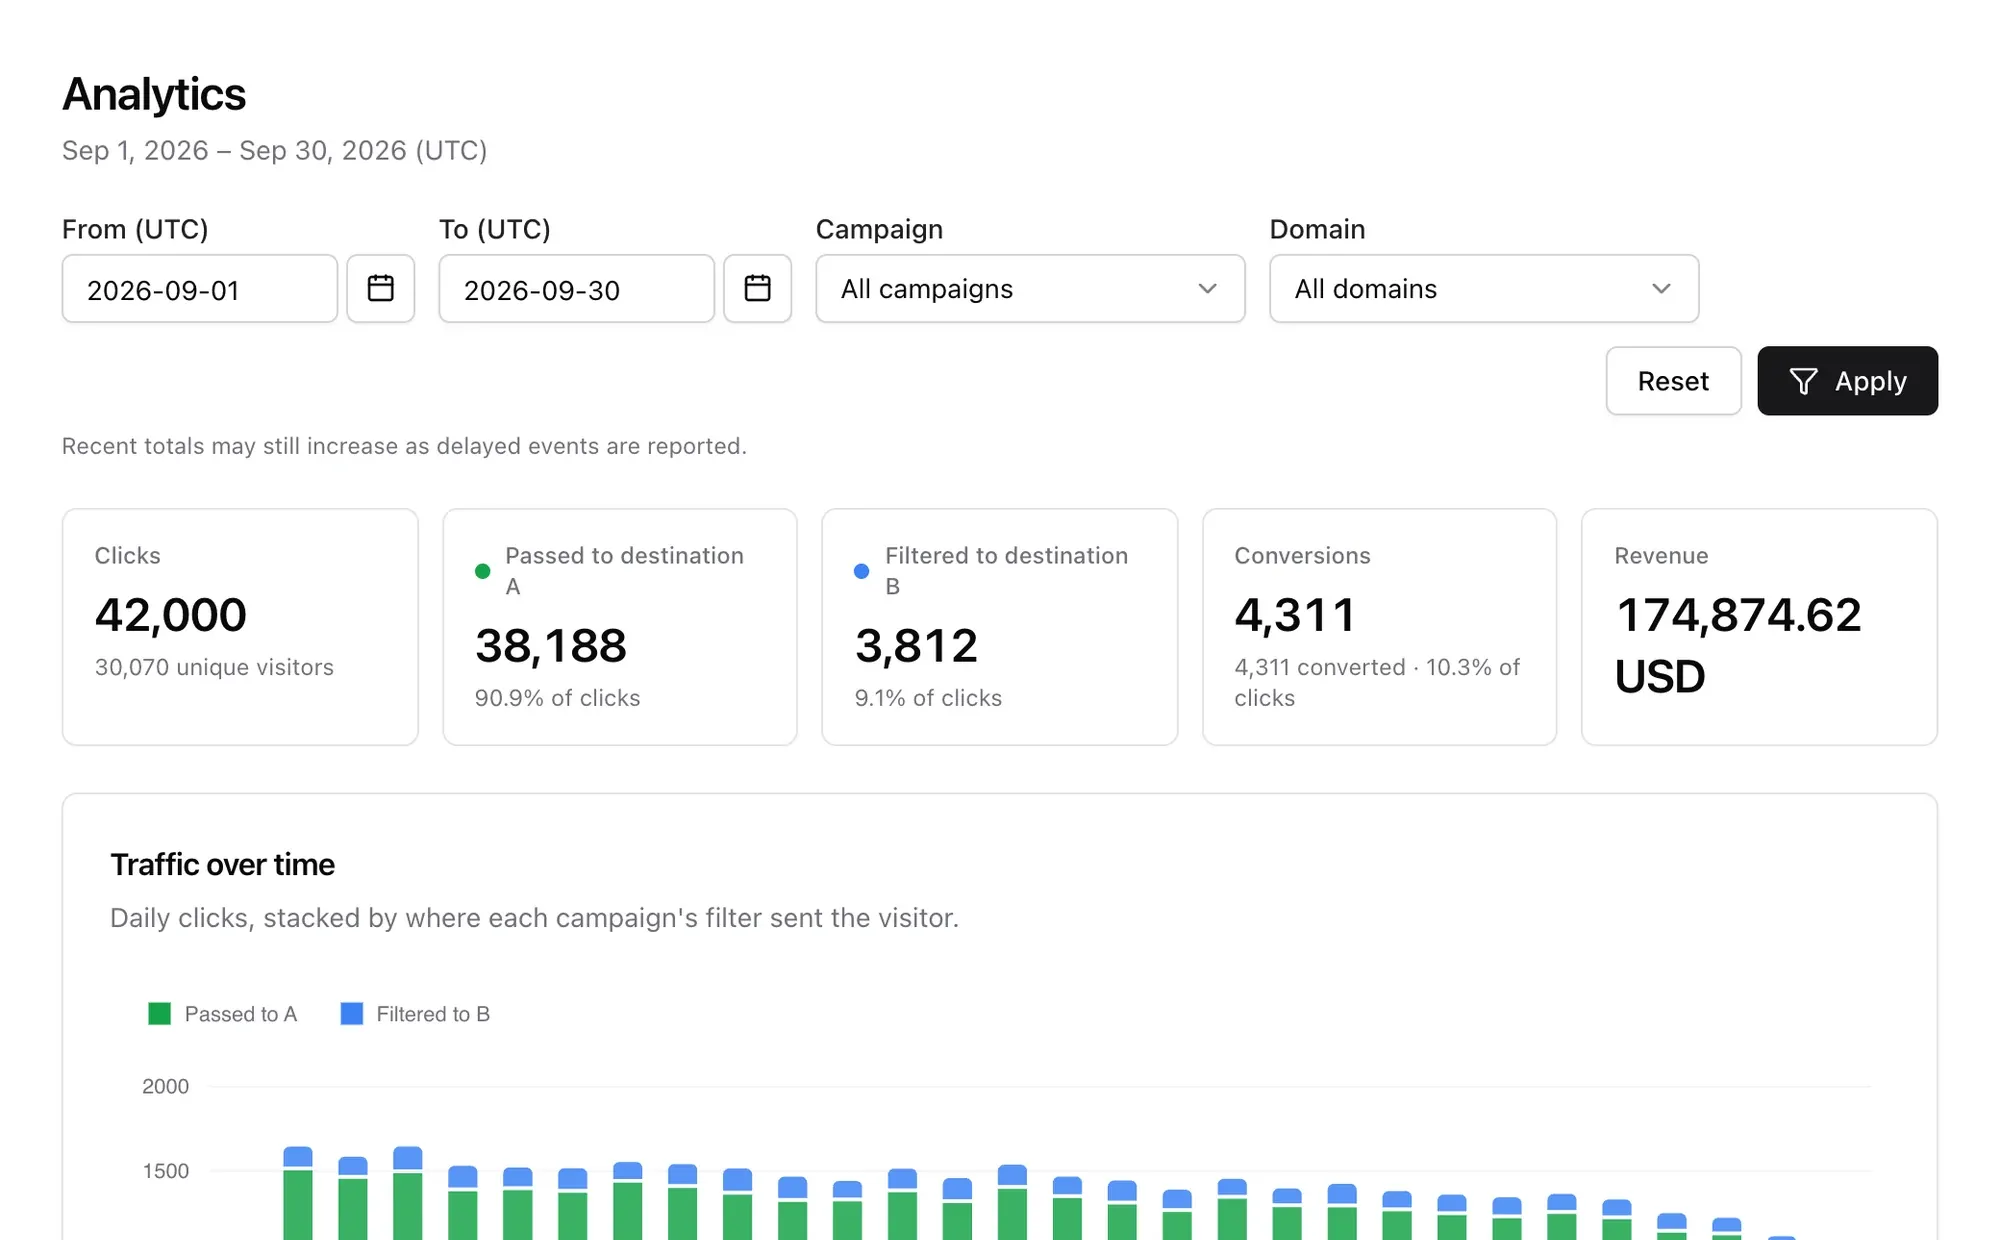Click the 90.9% of clicks text
Viewport: 2000px width, 1240px height.
(x=557, y=698)
